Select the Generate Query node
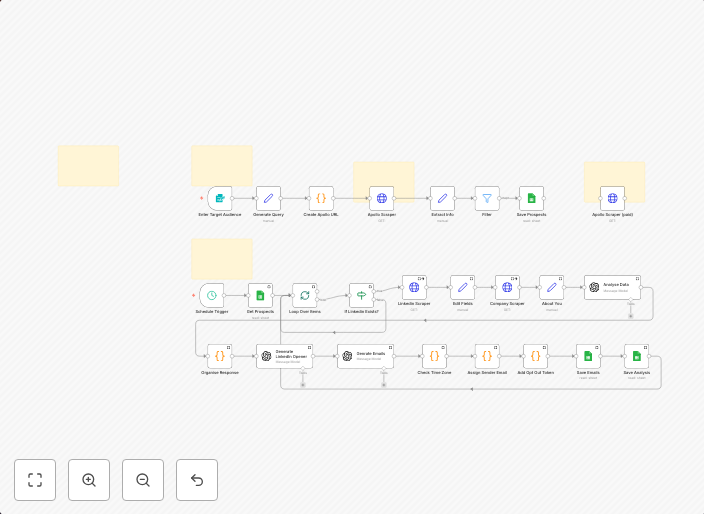Viewport: 704px width, 514px height. point(268,198)
